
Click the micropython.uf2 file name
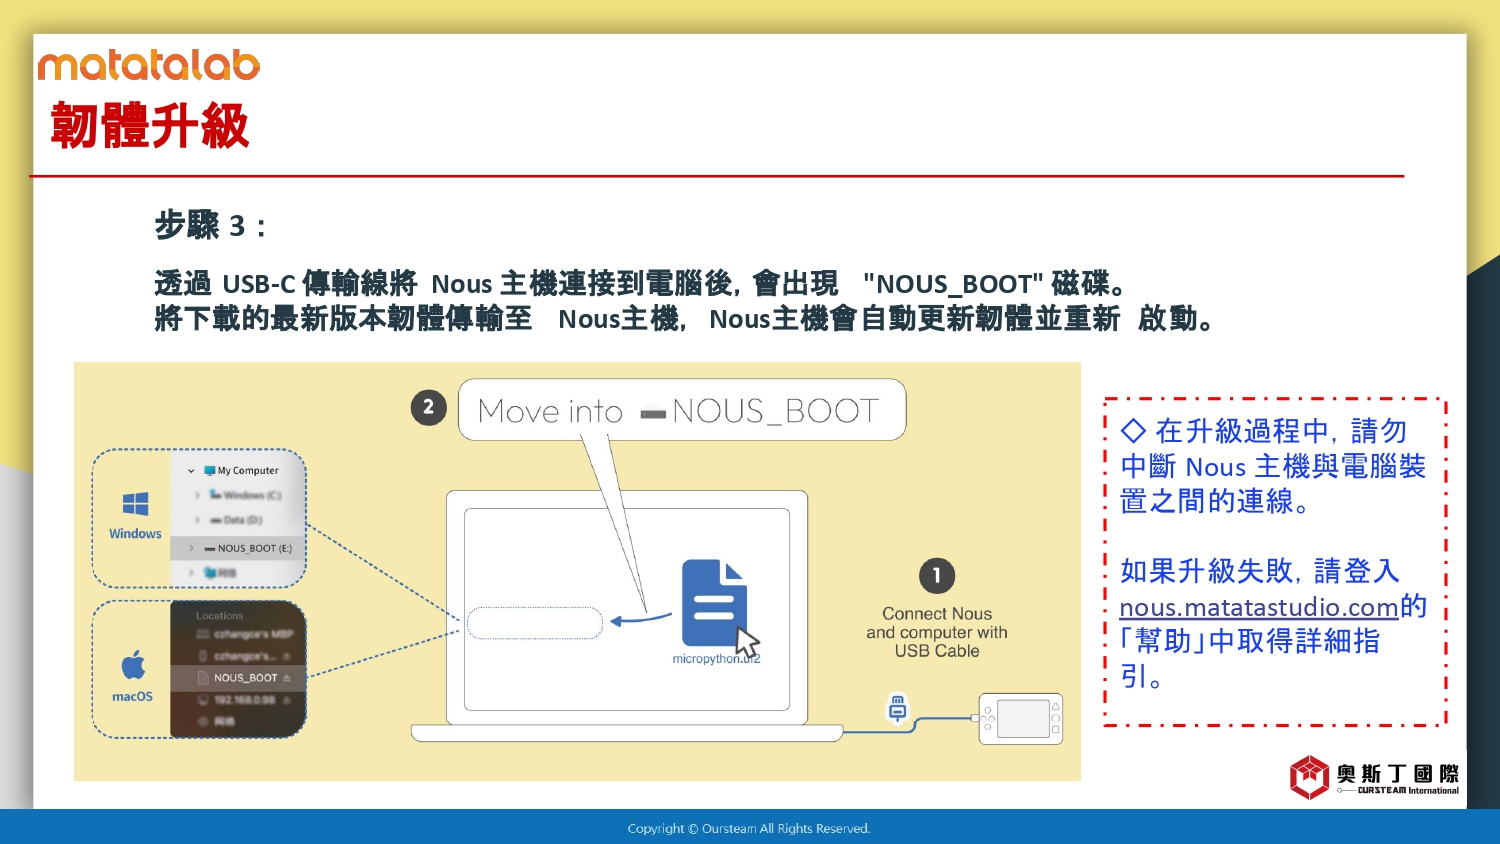(716, 659)
